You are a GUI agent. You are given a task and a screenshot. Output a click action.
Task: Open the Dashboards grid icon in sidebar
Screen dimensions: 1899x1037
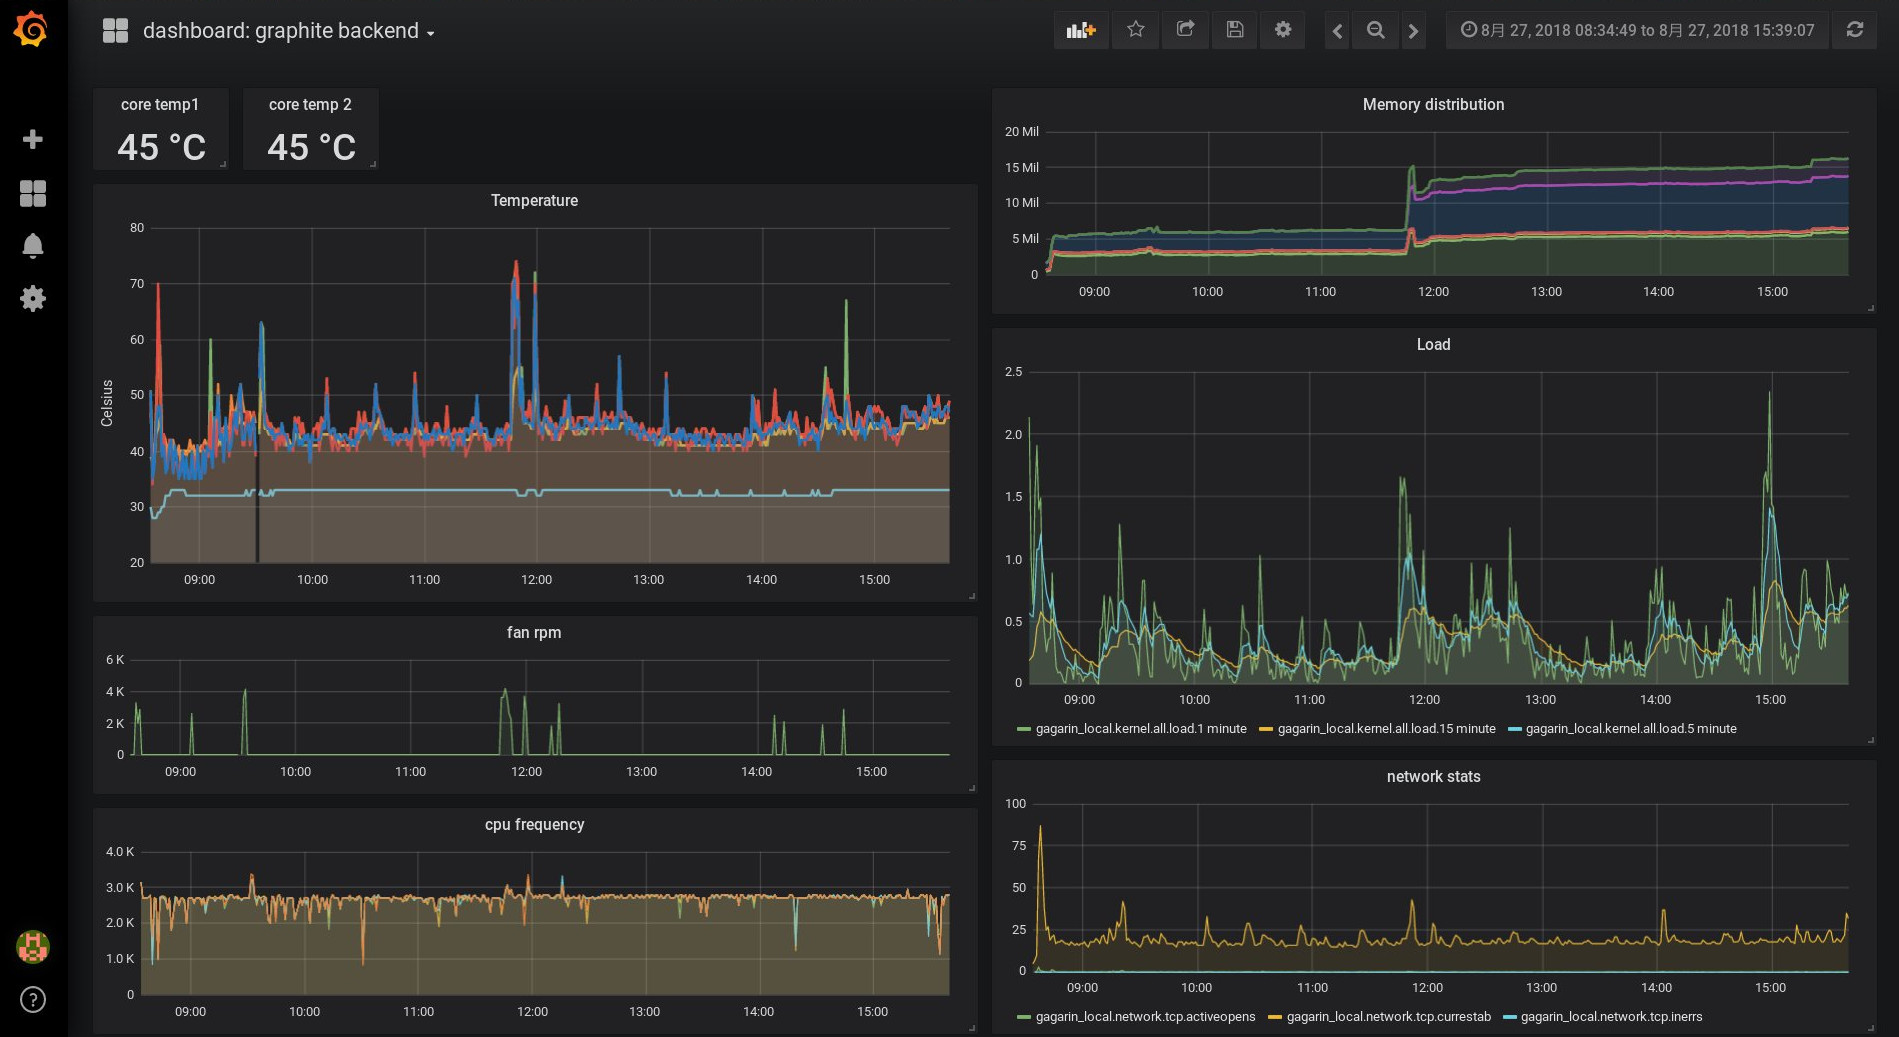coord(33,193)
